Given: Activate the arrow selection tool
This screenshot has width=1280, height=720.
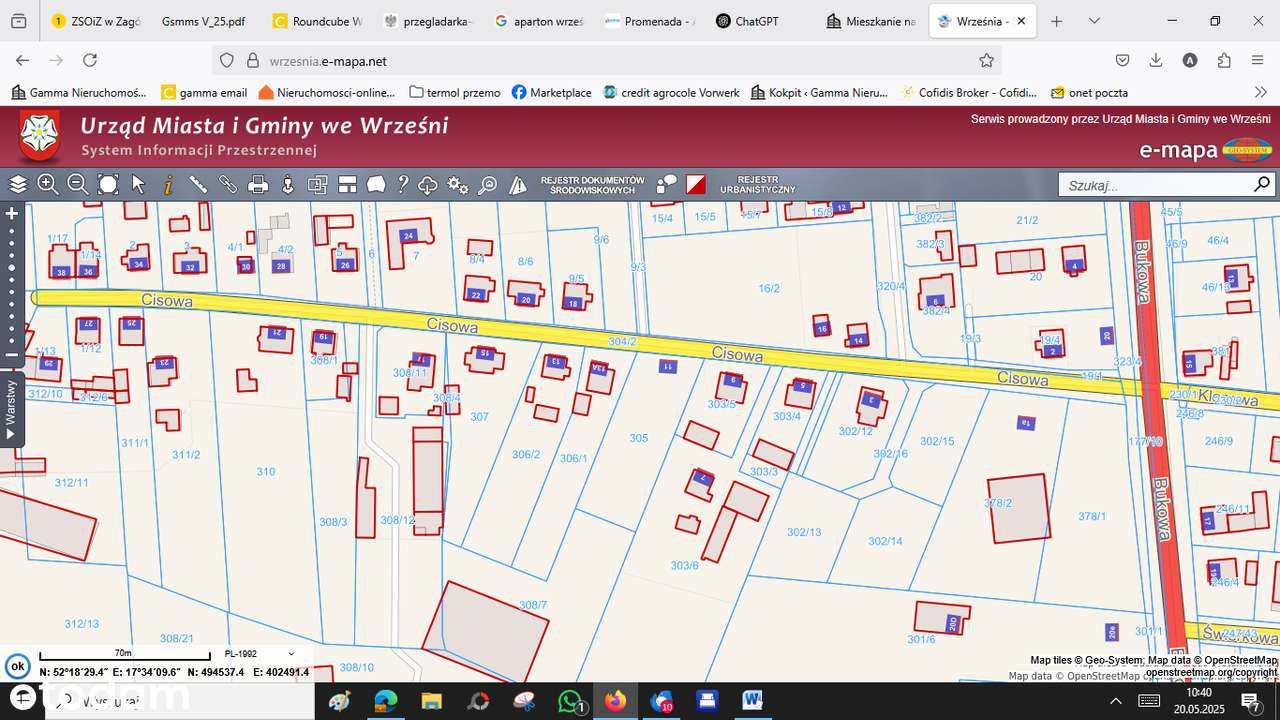Looking at the screenshot, I should (x=138, y=184).
